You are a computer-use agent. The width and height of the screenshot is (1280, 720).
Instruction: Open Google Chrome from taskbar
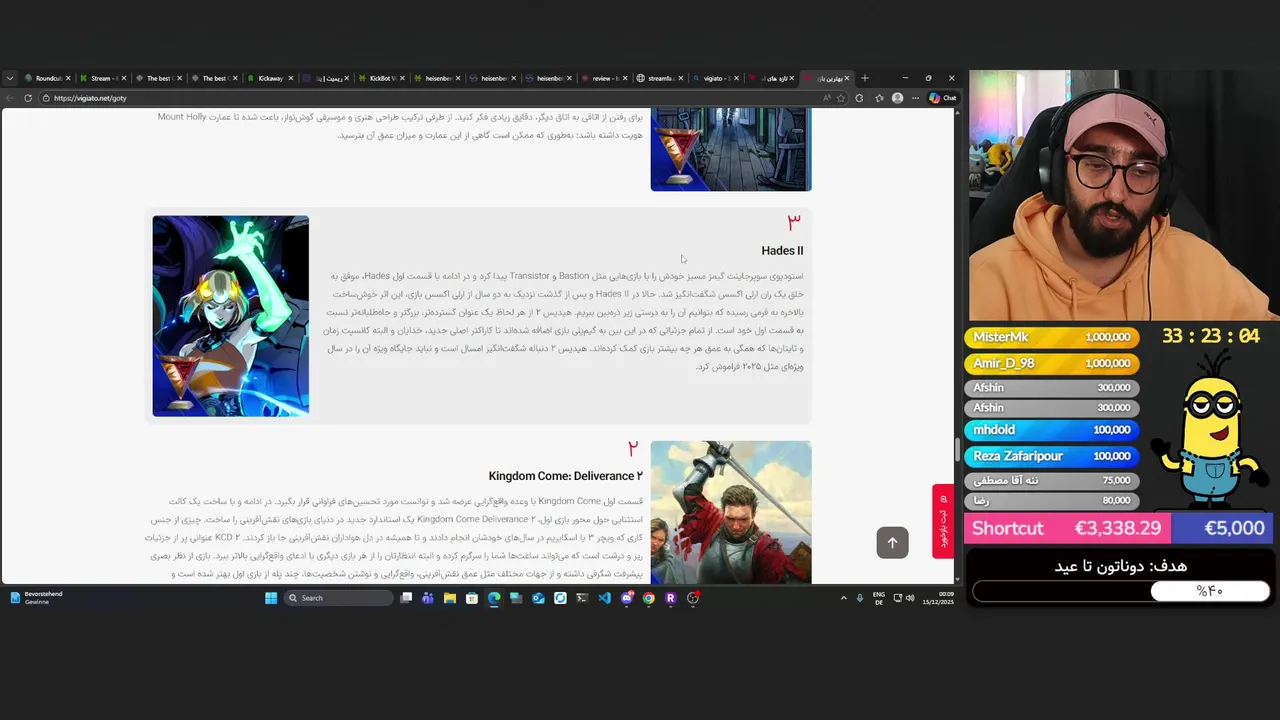coord(649,598)
